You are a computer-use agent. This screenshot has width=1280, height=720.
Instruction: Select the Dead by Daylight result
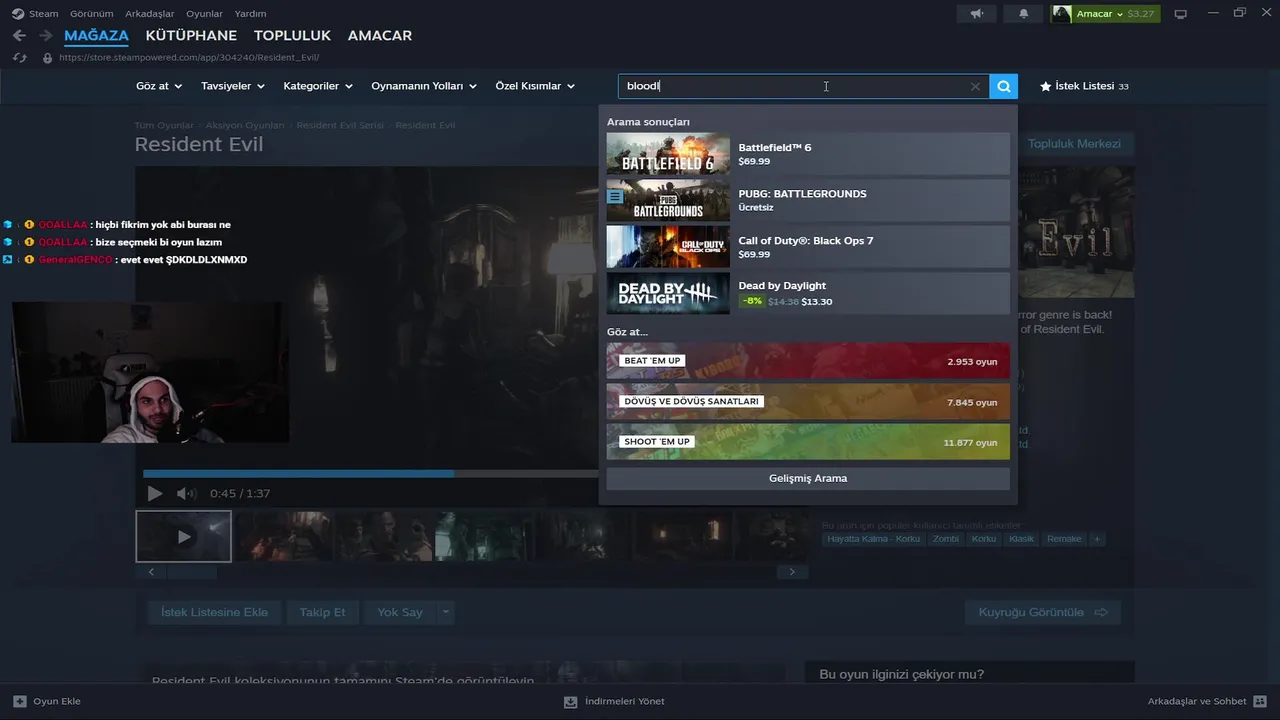coord(808,293)
